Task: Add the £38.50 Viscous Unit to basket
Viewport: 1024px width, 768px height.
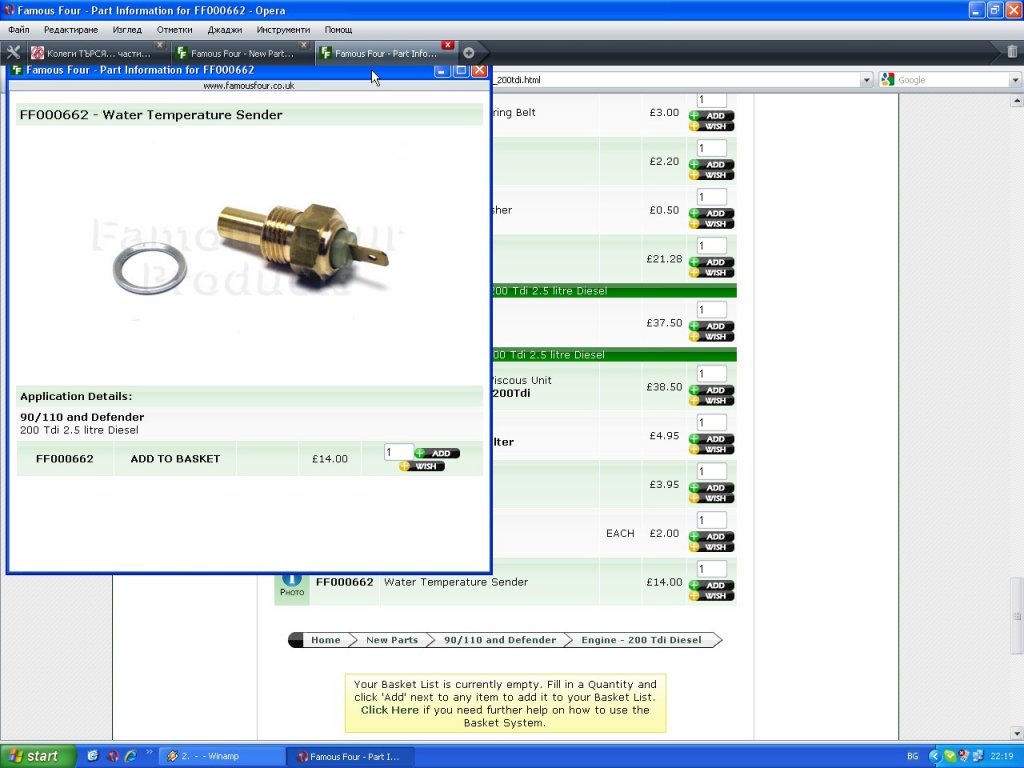Action: (x=712, y=390)
